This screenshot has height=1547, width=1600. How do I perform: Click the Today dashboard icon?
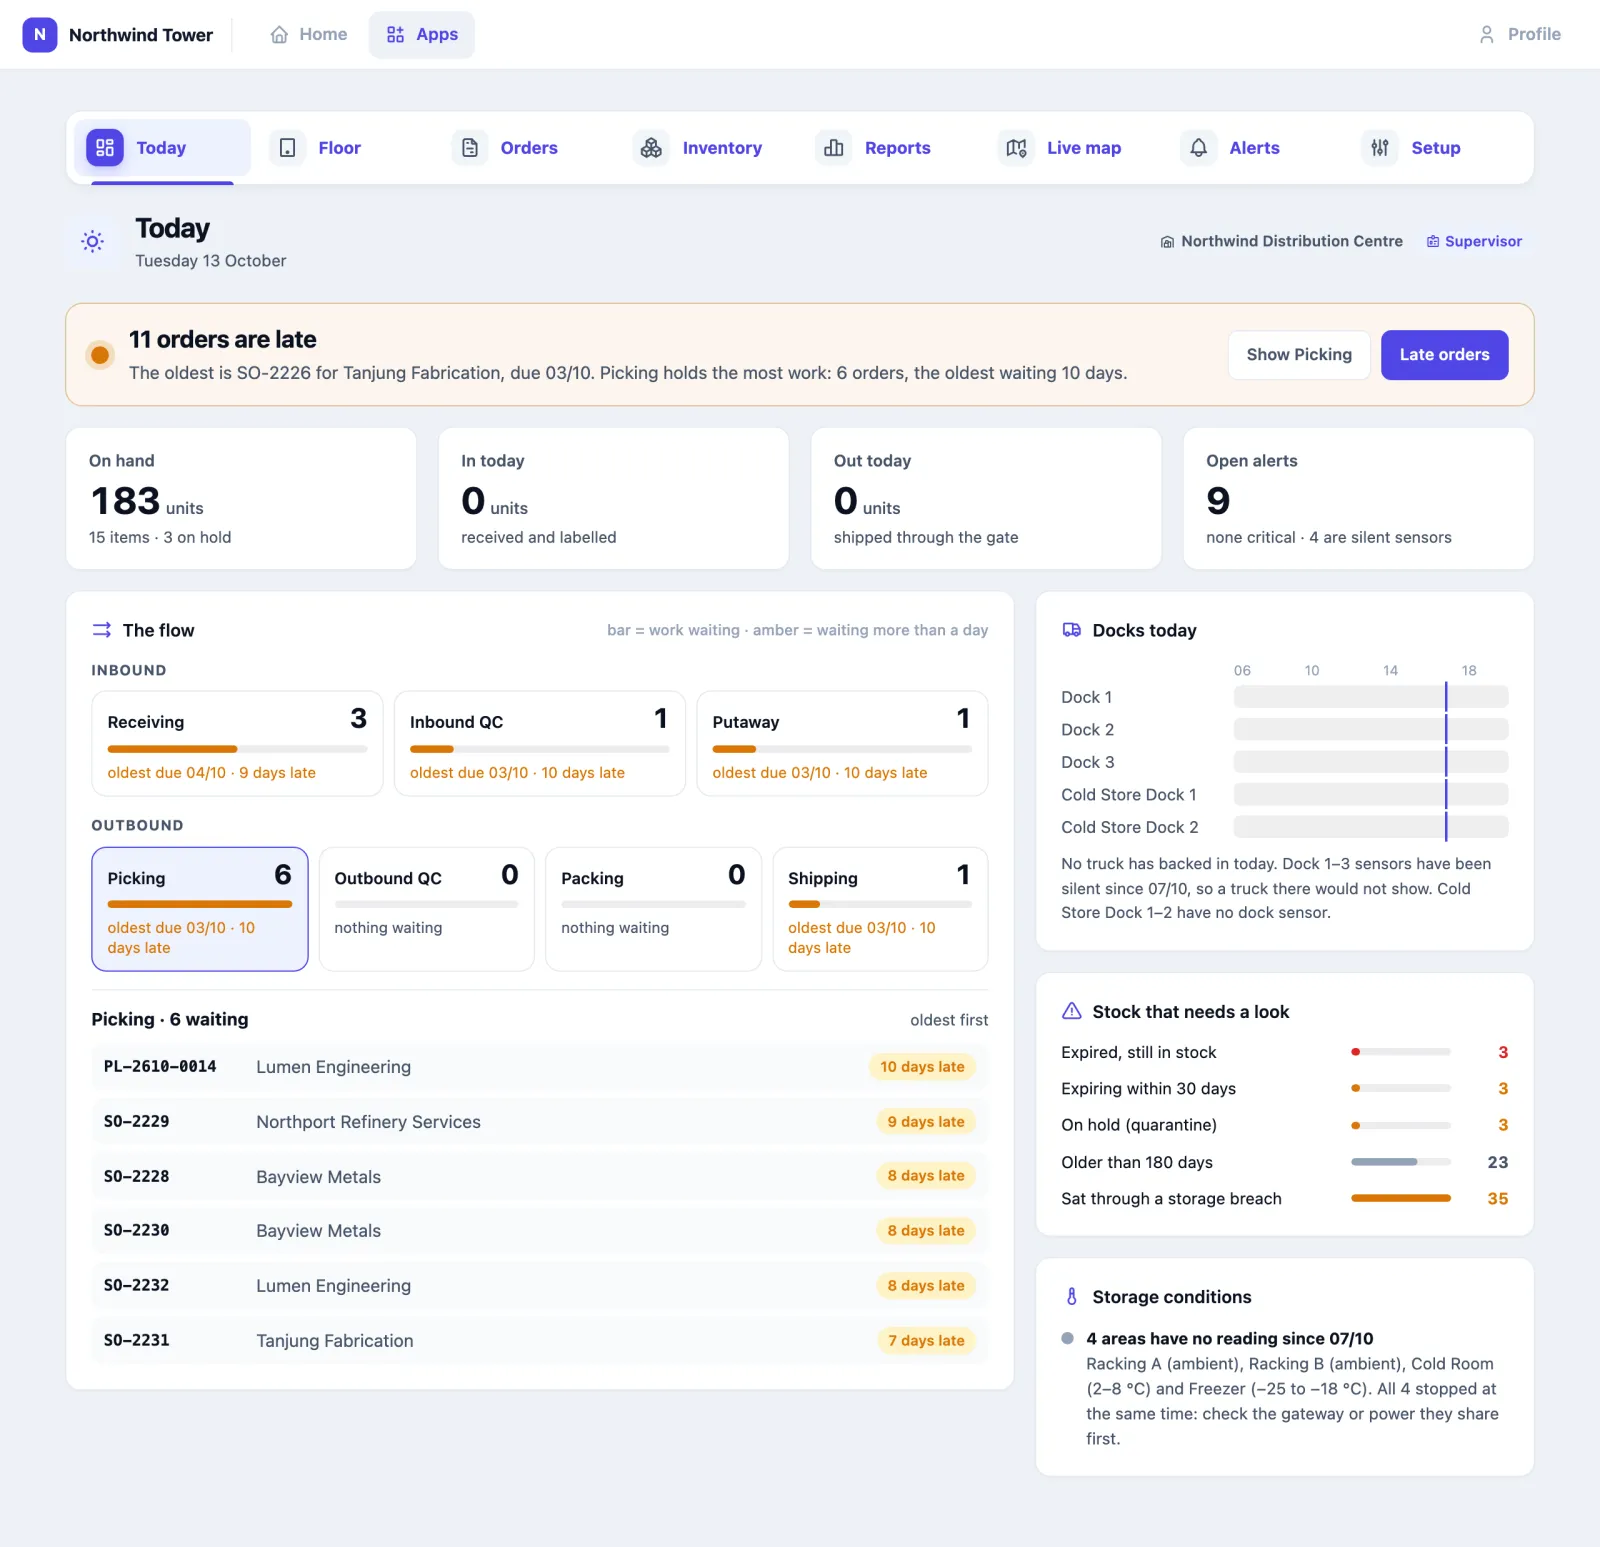click(105, 148)
